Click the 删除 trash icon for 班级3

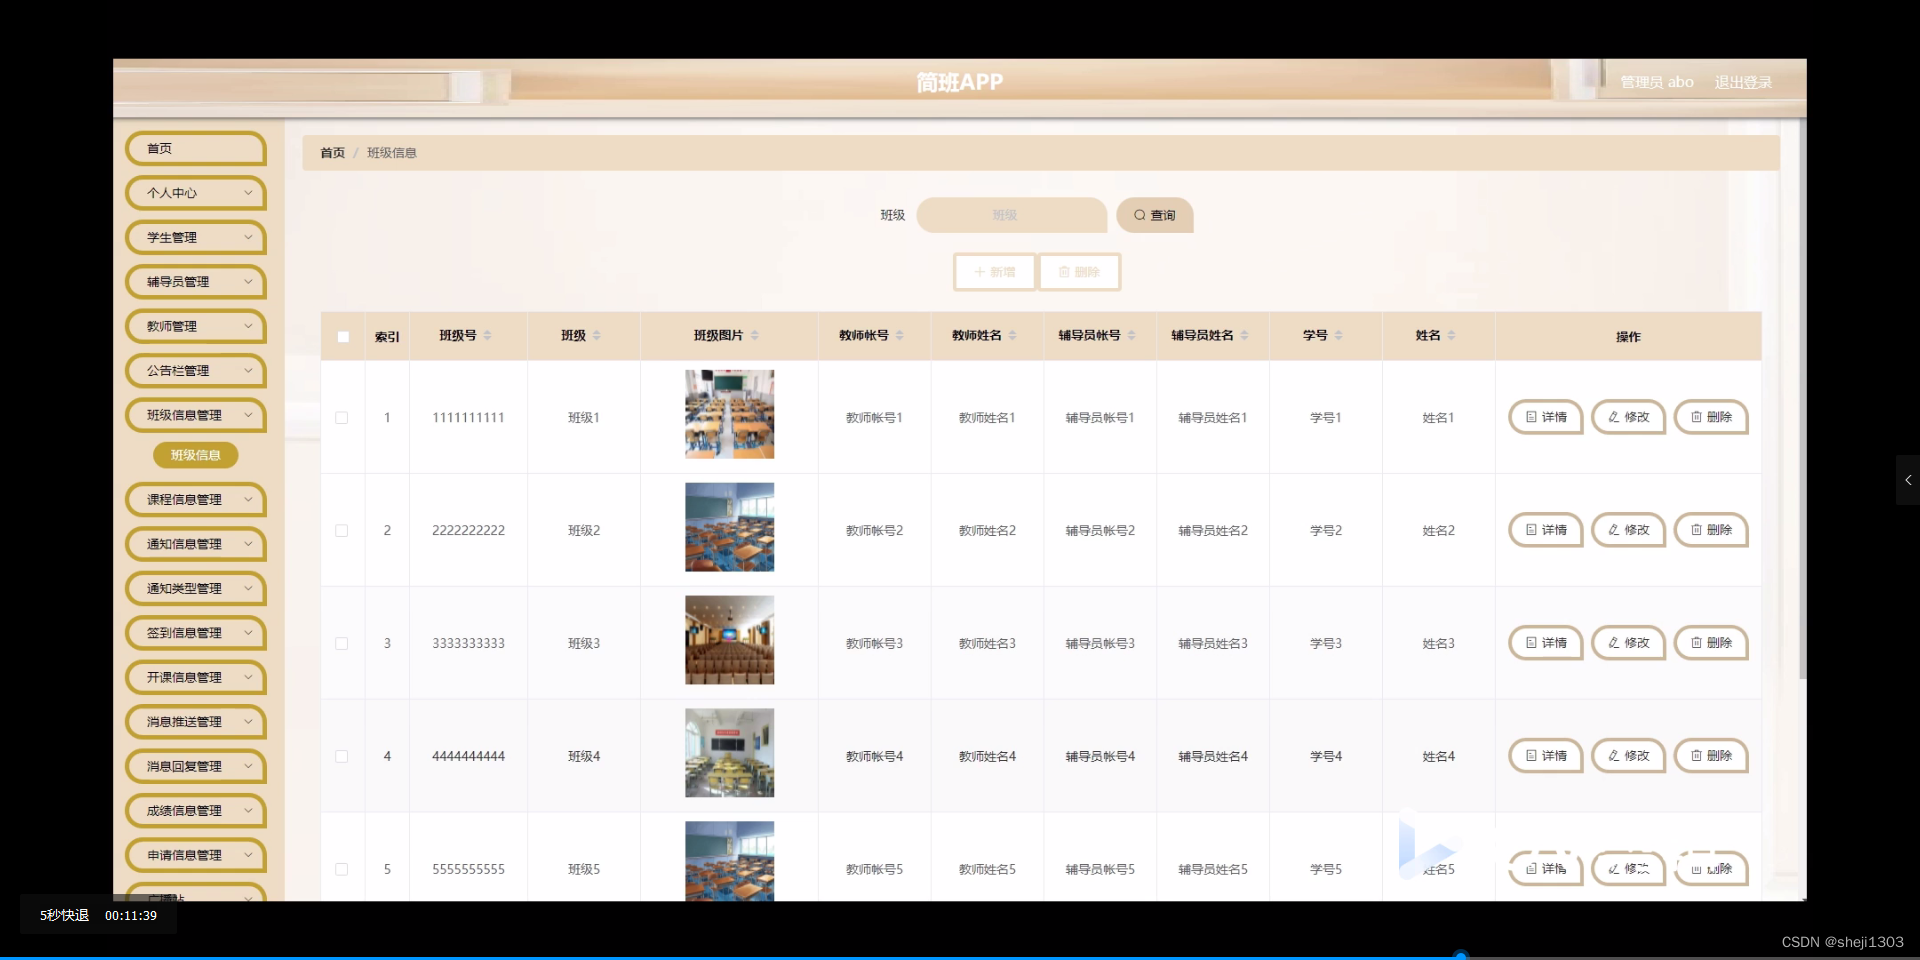click(x=1695, y=643)
